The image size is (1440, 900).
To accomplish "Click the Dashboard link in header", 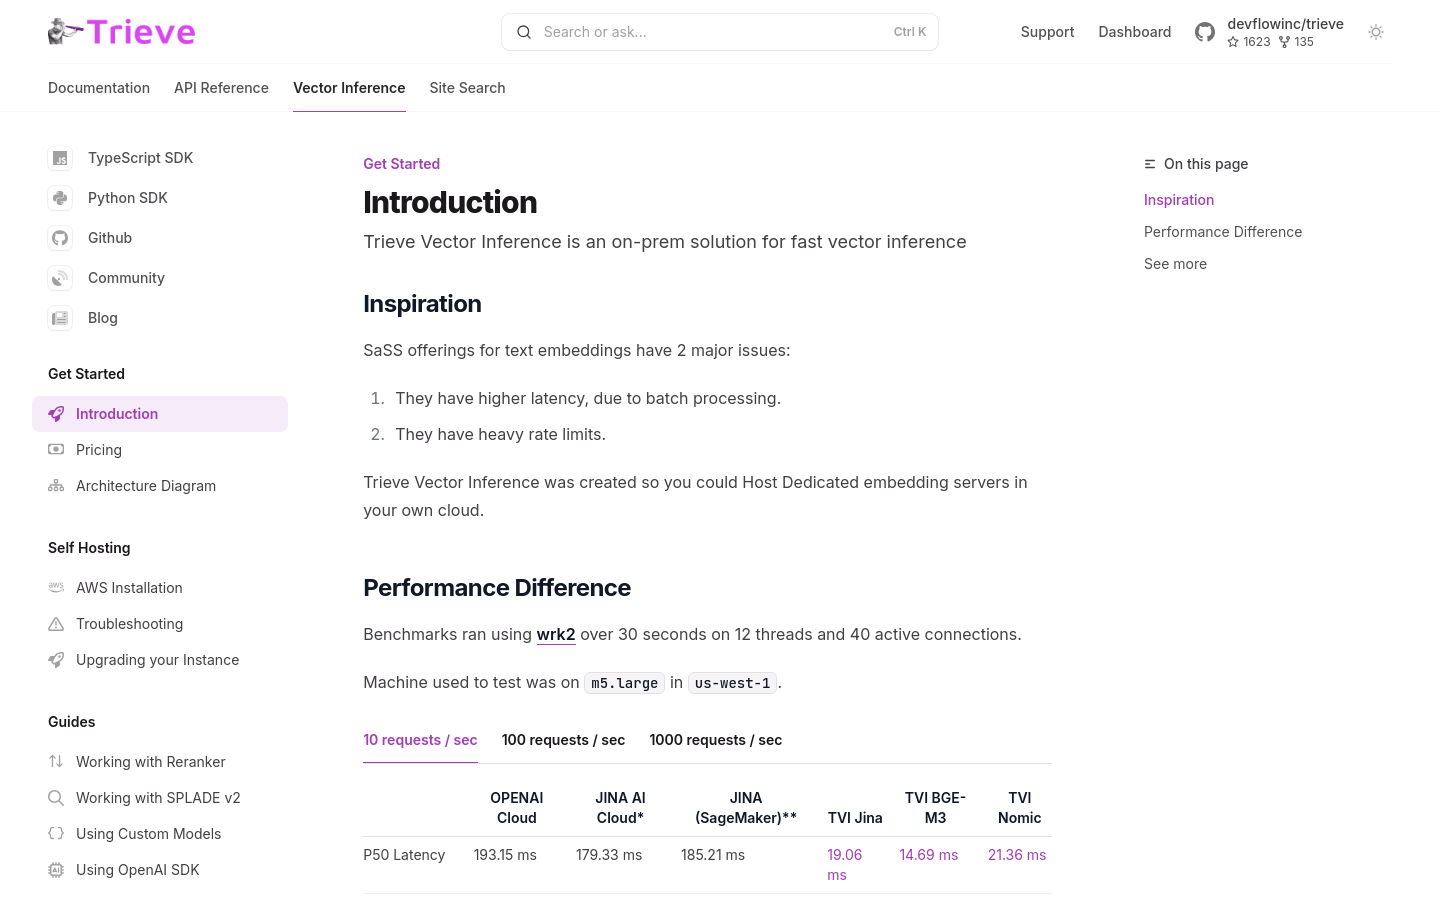I will coord(1134,32).
